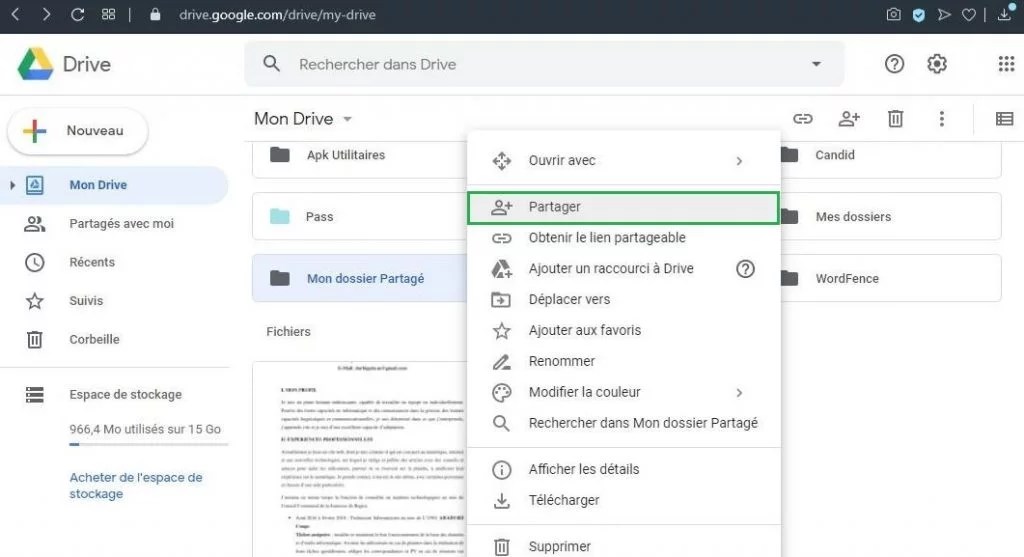Image resolution: width=1024 pixels, height=557 pixels.
Task: Open the browser speed dial grid
Action: click(108, 14)
